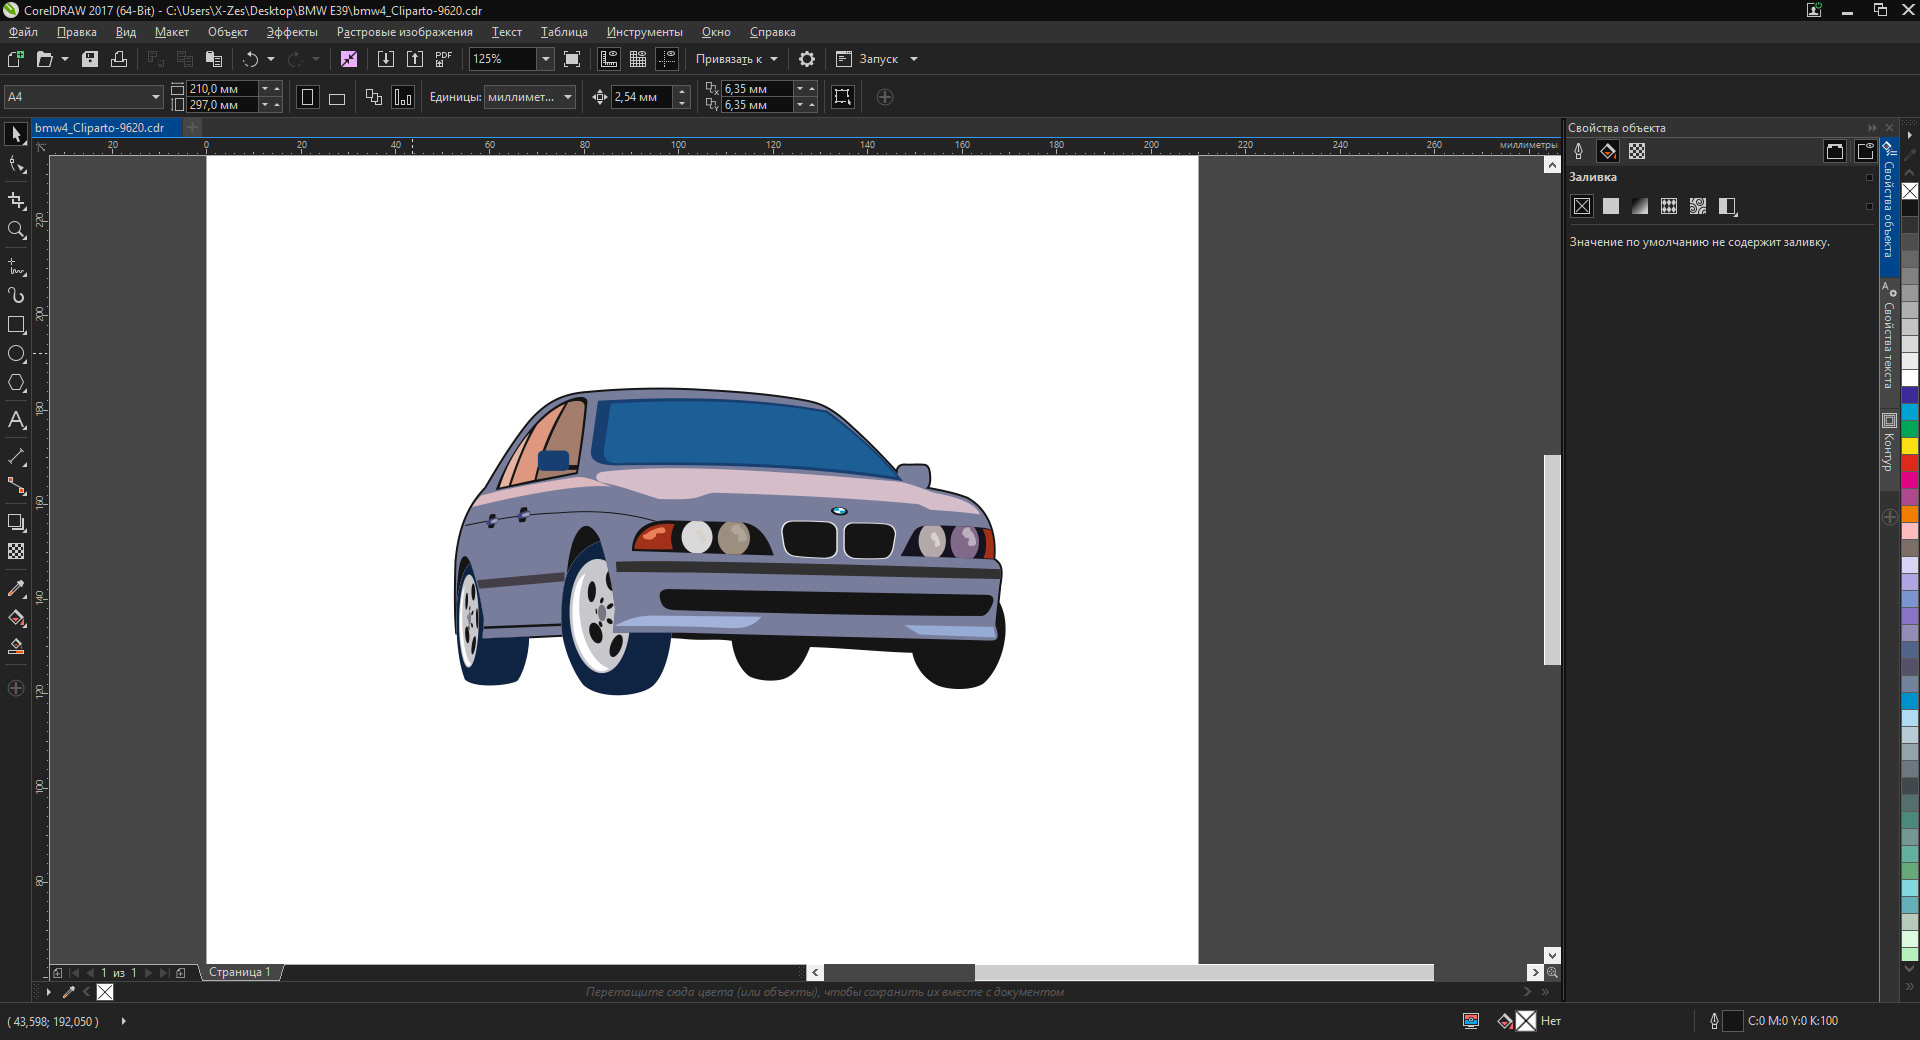Choose Uniform fill type
This screenshot has height=1040, width=1920.
tap(1611, 206)
